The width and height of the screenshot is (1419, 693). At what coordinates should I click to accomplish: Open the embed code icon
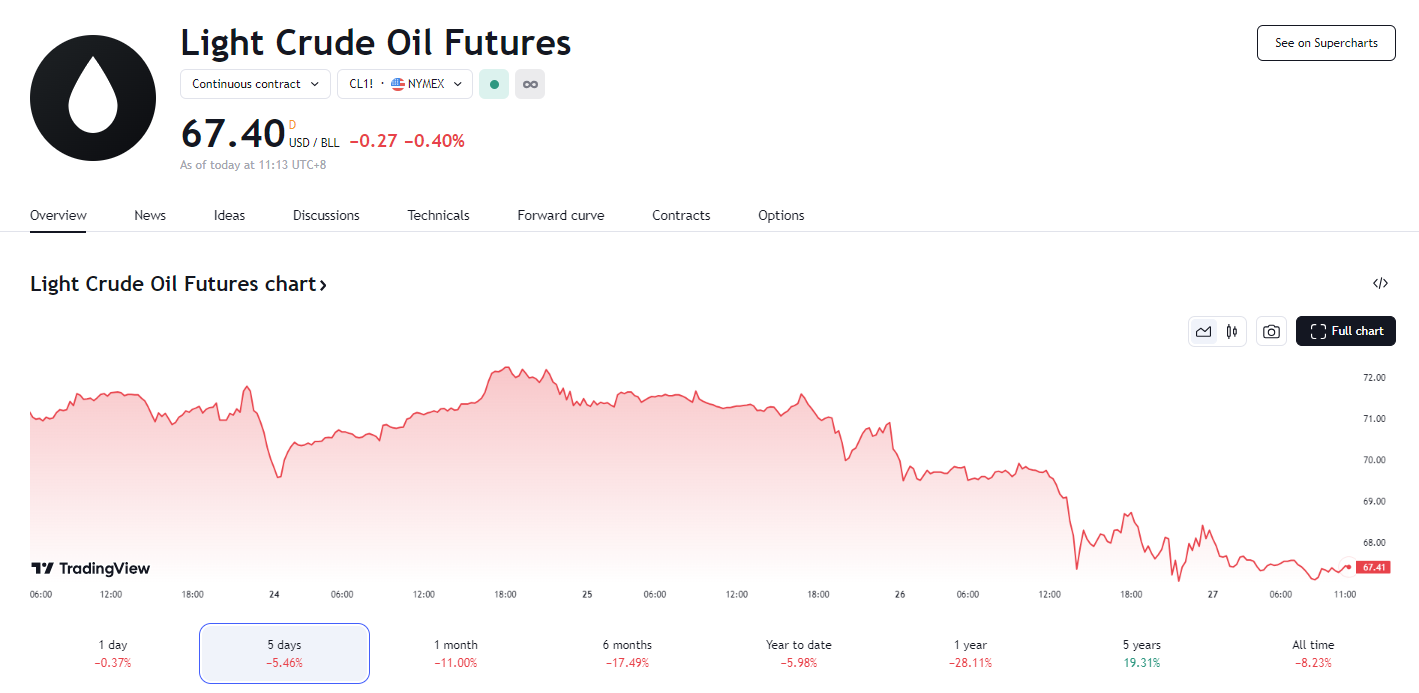(x=1380, y=283)
